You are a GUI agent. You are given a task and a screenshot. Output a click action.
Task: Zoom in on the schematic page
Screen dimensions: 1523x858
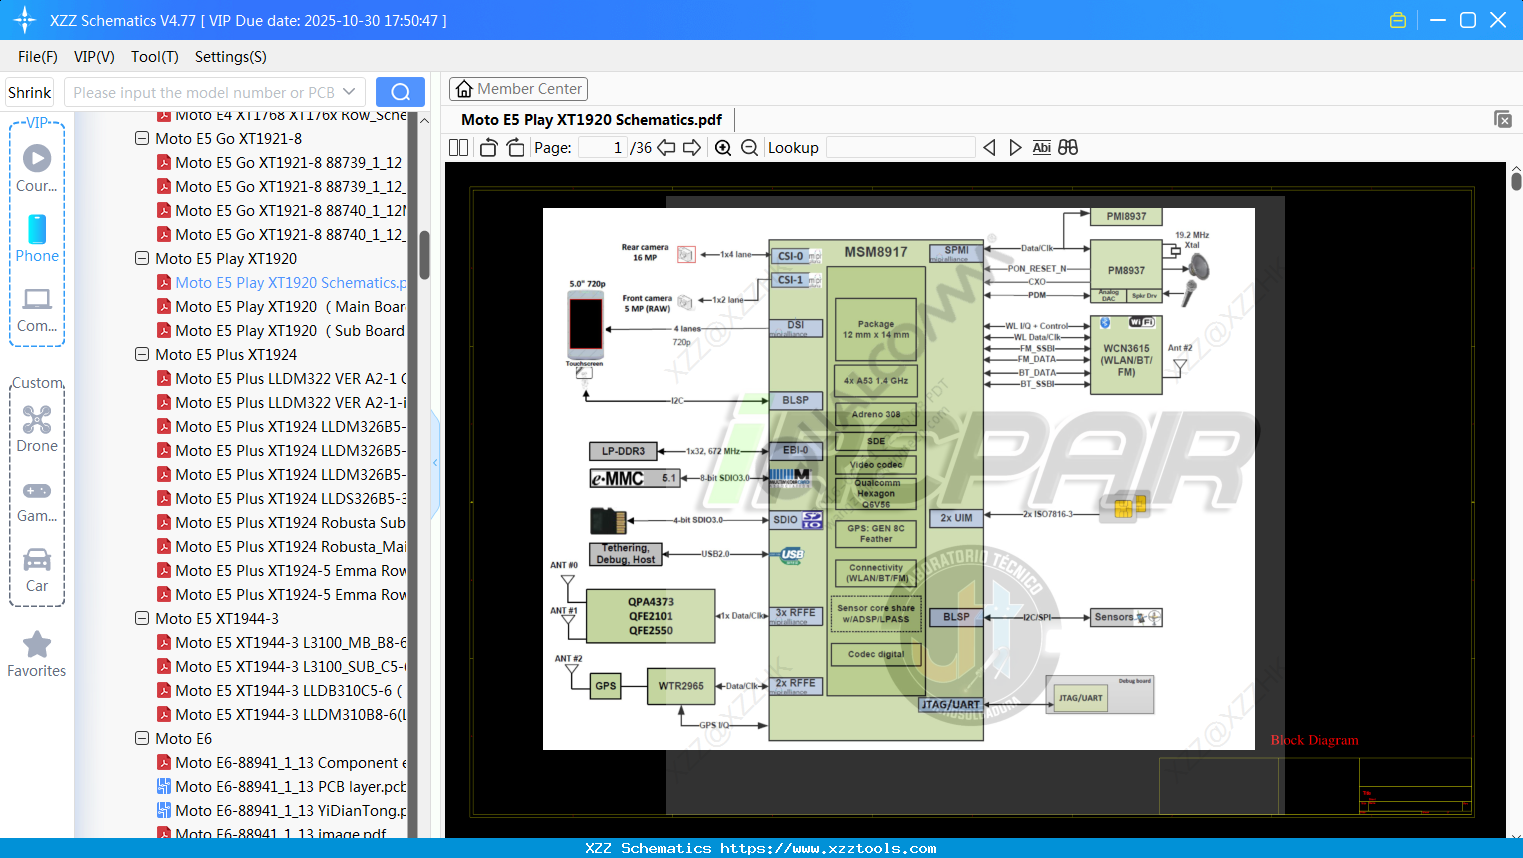point(722,147)
